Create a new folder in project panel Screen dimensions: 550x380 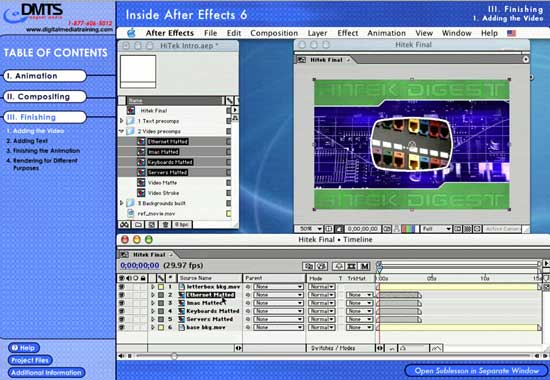coord(139,225)
